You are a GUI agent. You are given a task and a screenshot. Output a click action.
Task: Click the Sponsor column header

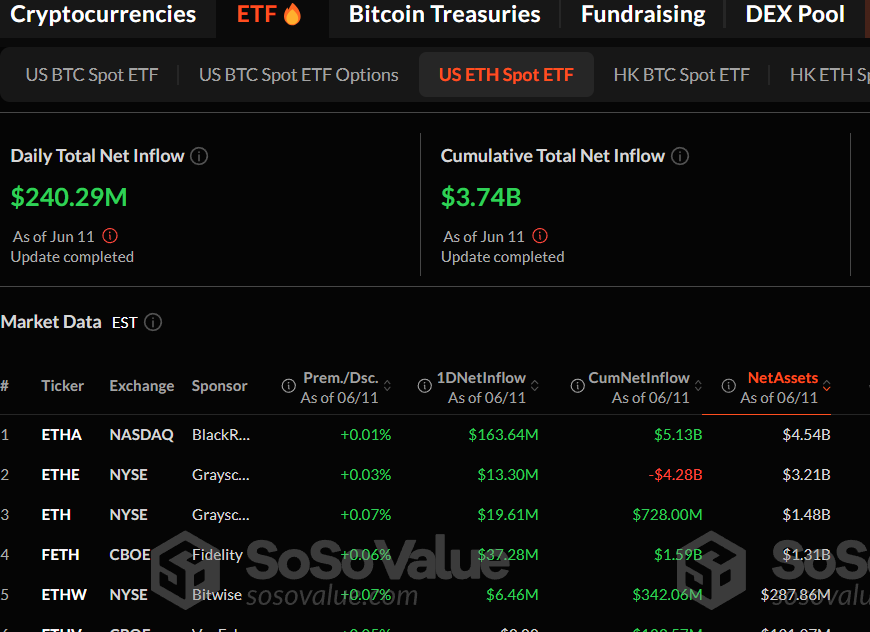click(x=220, y=386)
